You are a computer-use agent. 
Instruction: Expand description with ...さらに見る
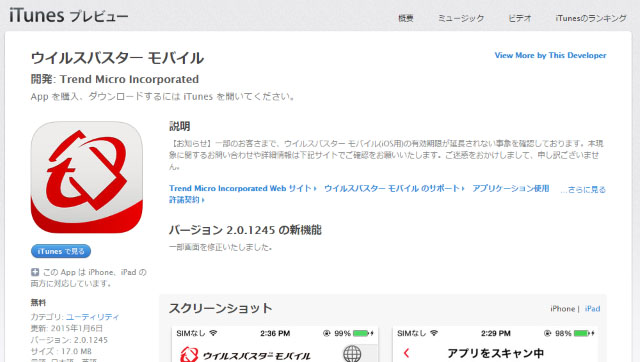pos(583,190)
